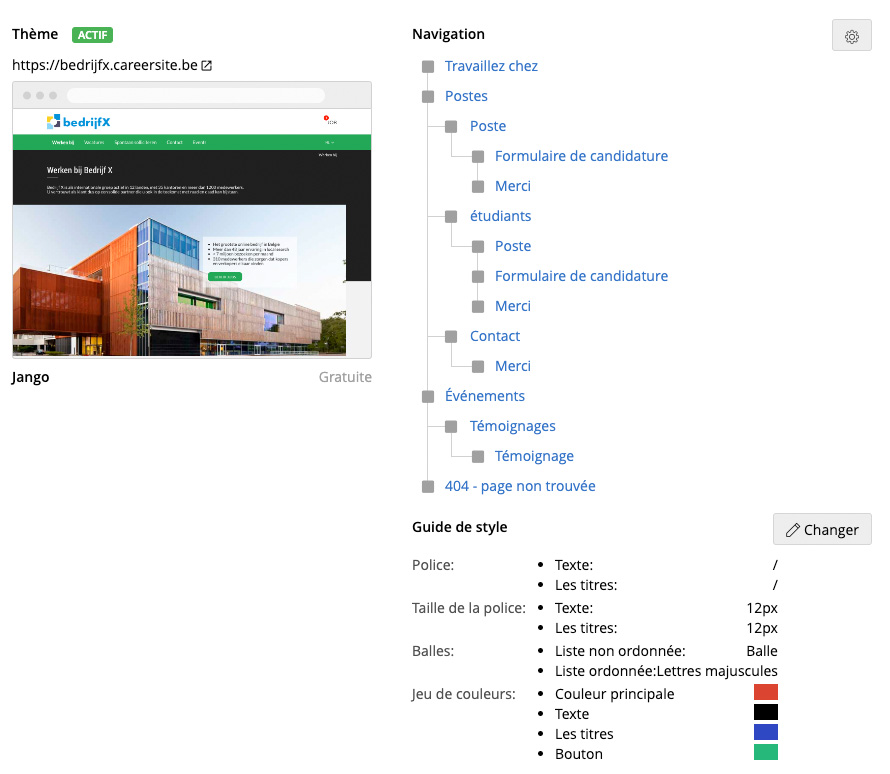Open the Postes navigation item

(466, 96)
